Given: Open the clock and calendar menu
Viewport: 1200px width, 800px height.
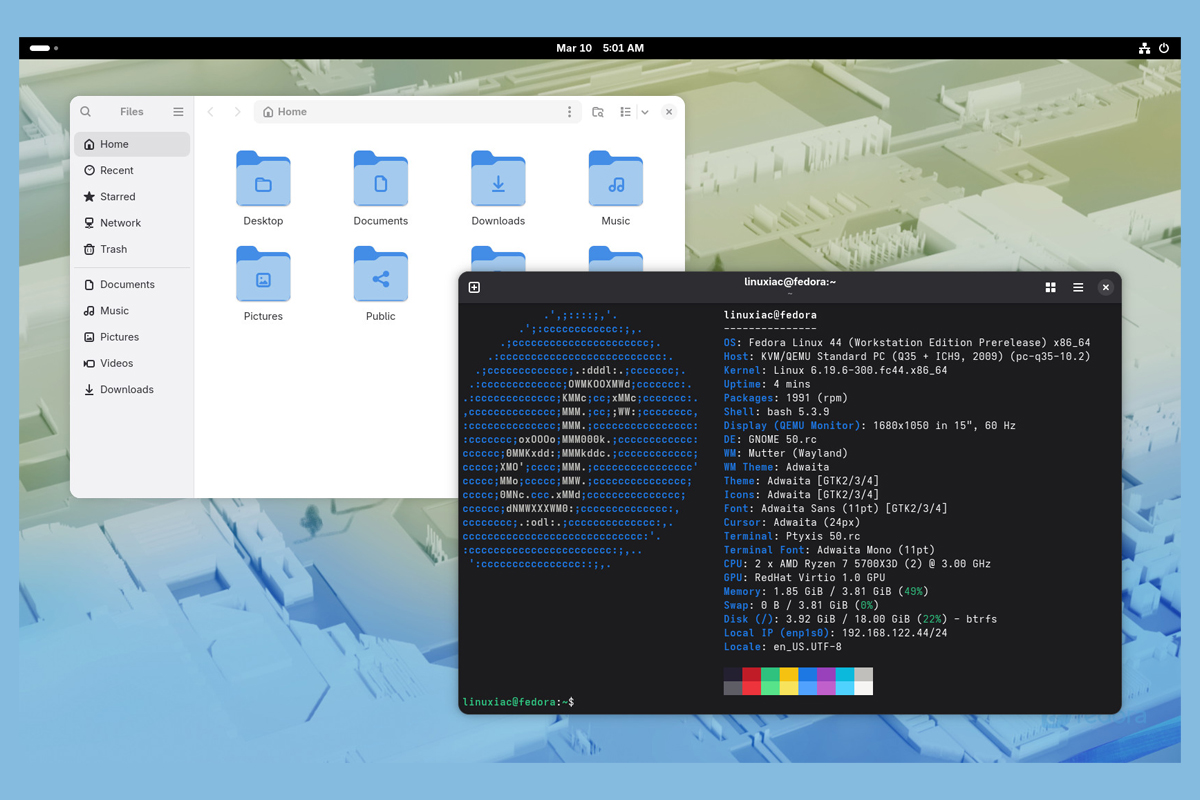Looking at the screenshot, I should pyautogui.click(x=600, y=48).
